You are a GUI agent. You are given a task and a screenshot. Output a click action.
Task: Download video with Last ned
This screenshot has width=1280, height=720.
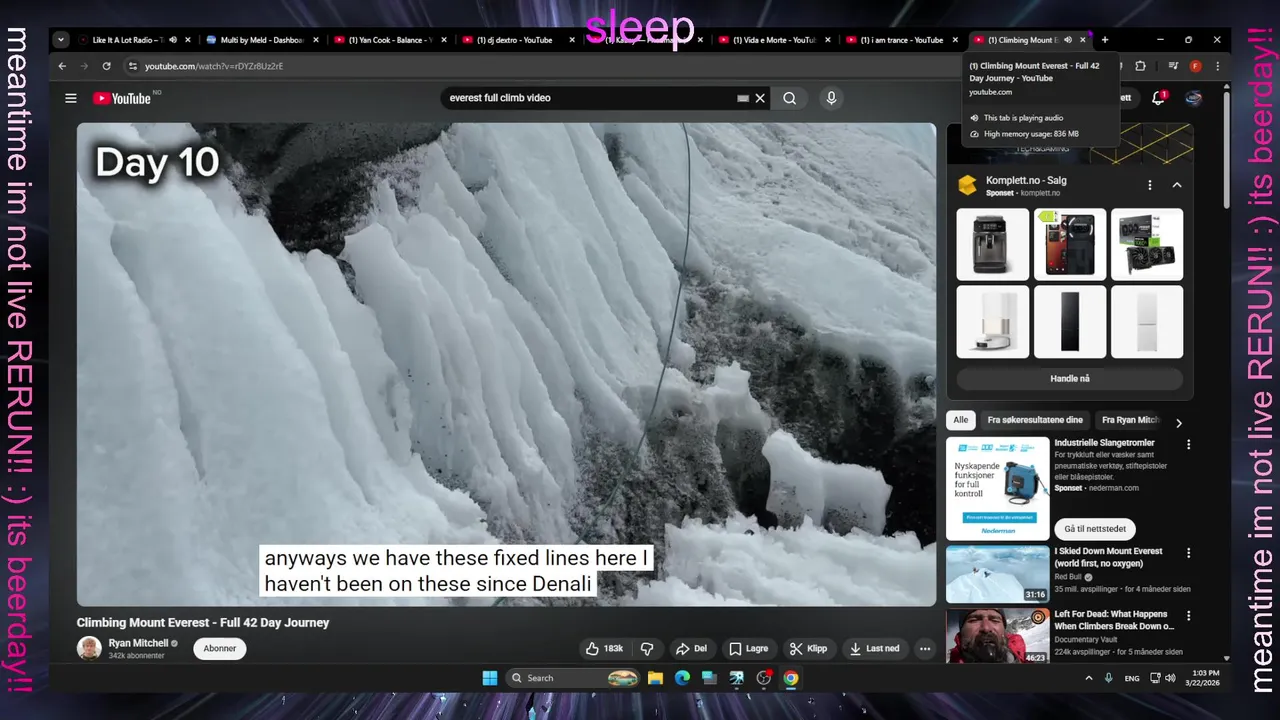tap(874, 648)
